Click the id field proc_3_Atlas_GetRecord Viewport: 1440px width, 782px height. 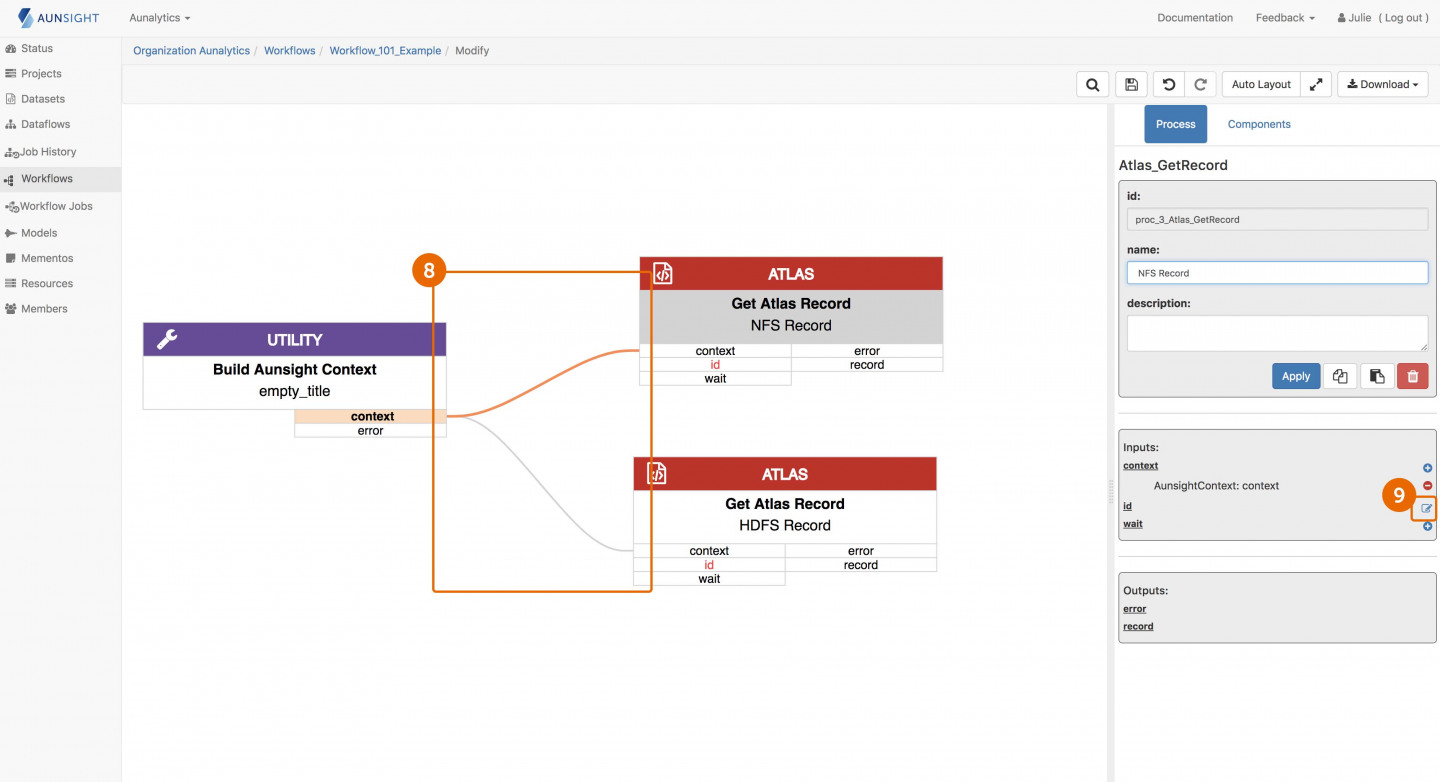click(1277, 219)
